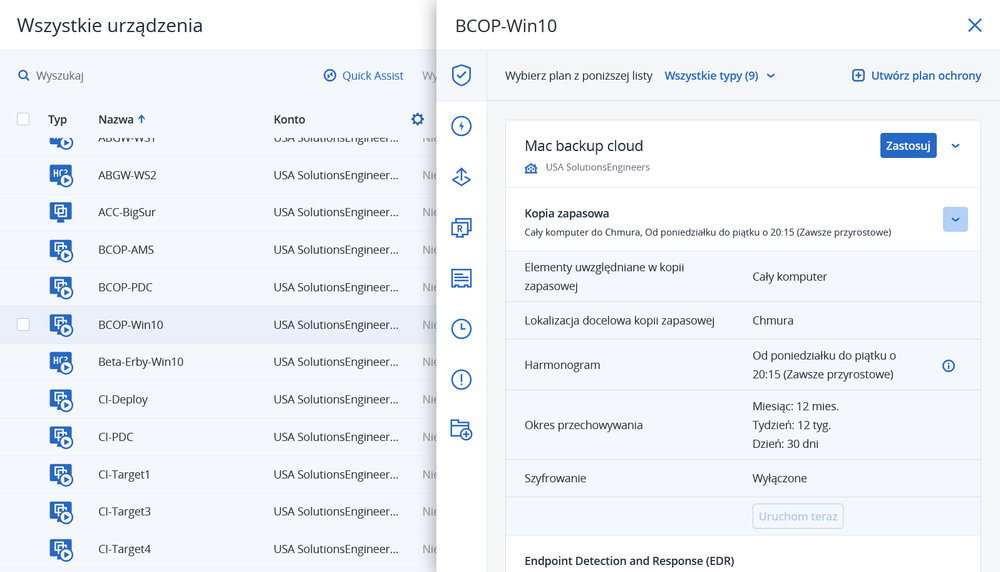The width and height of the screenshot is (1000, 572).
Task: Apply plan with Zastosuj button
Action: pos(908,145)
